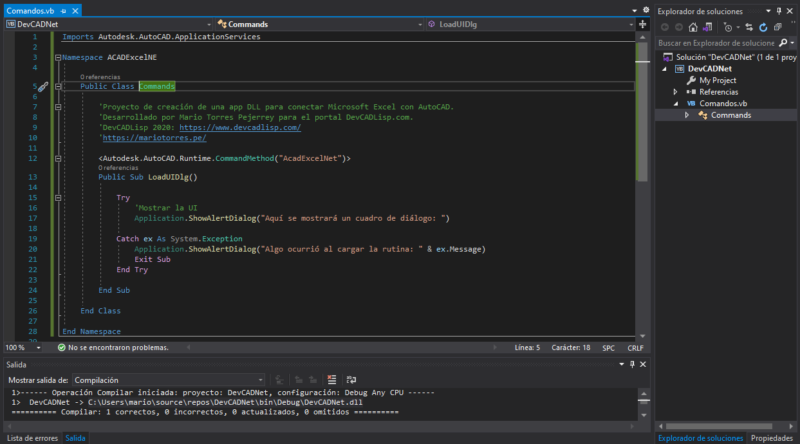Open the search options dropdown in Solution Explorer
The height and width of the screenshot is (444, 800).
[792, 43]
